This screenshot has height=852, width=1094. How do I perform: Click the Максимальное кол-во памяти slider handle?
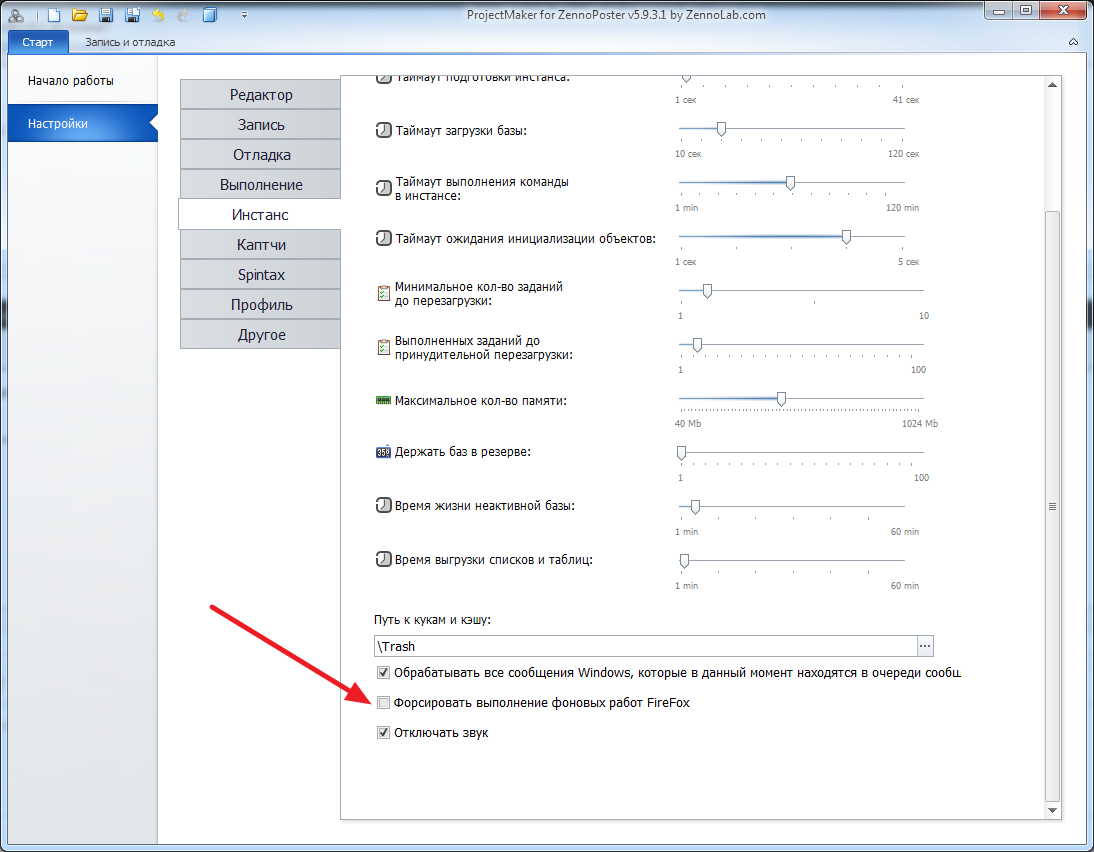(781, 399)
